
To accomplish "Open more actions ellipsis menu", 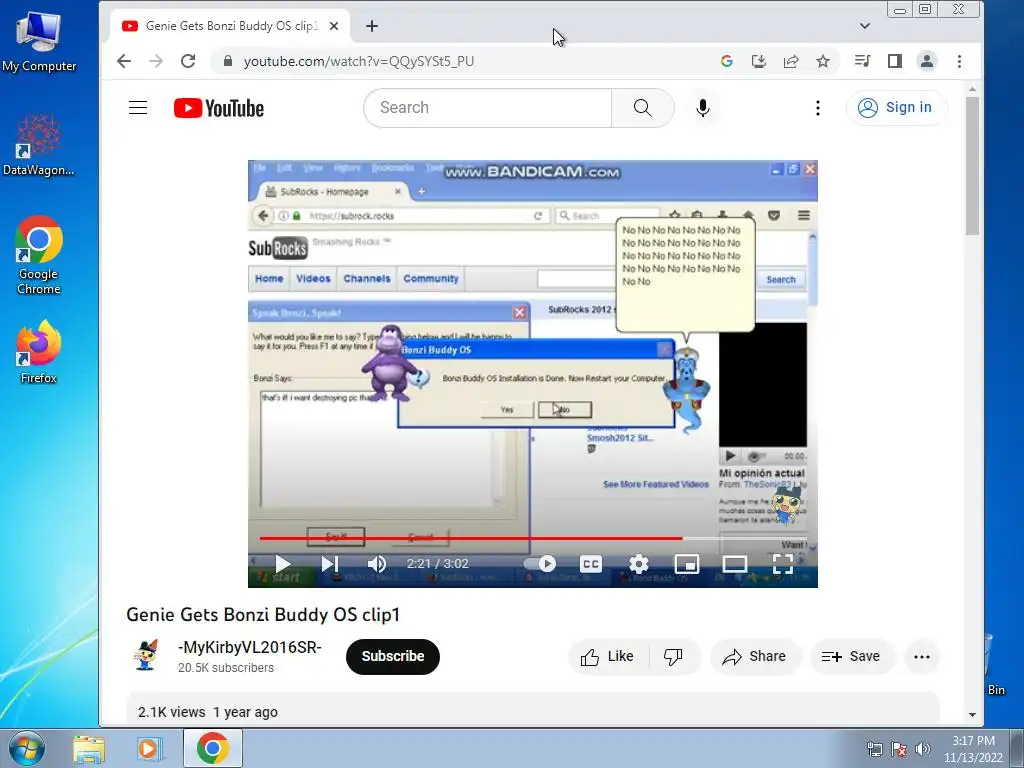I will coord(921,657).
